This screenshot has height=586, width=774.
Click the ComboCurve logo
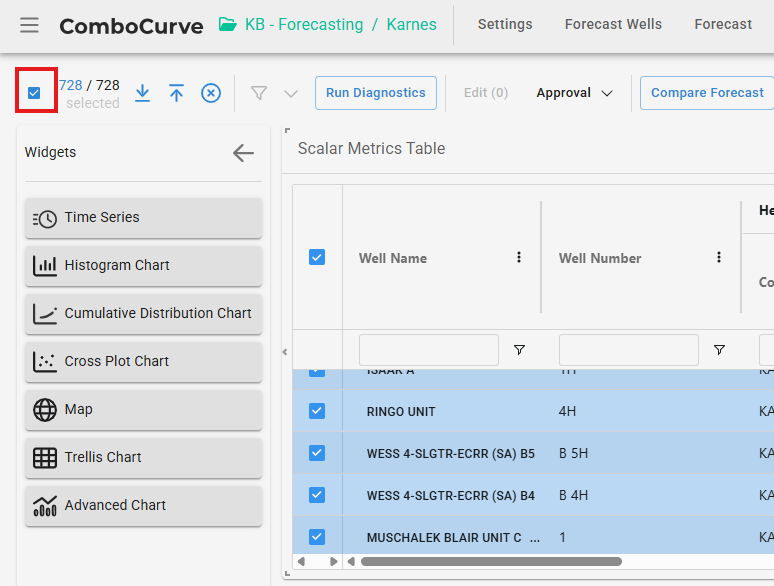[131, 26]
